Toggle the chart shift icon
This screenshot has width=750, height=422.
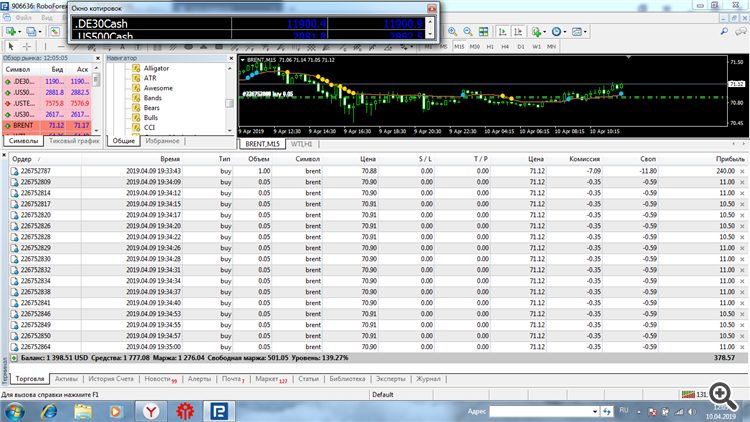point(518,32)
